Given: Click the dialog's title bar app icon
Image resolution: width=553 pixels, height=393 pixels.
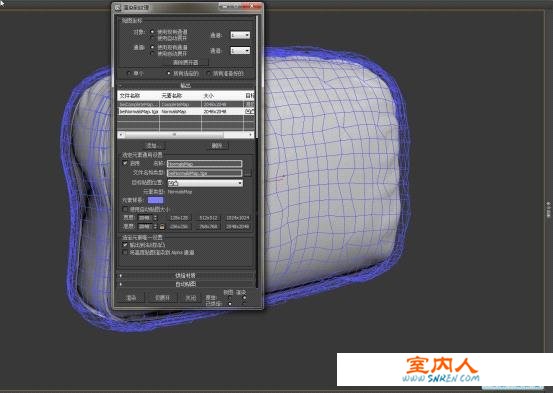Looking at the screenshot, I should pyautogui.click(x=118, y=7).
